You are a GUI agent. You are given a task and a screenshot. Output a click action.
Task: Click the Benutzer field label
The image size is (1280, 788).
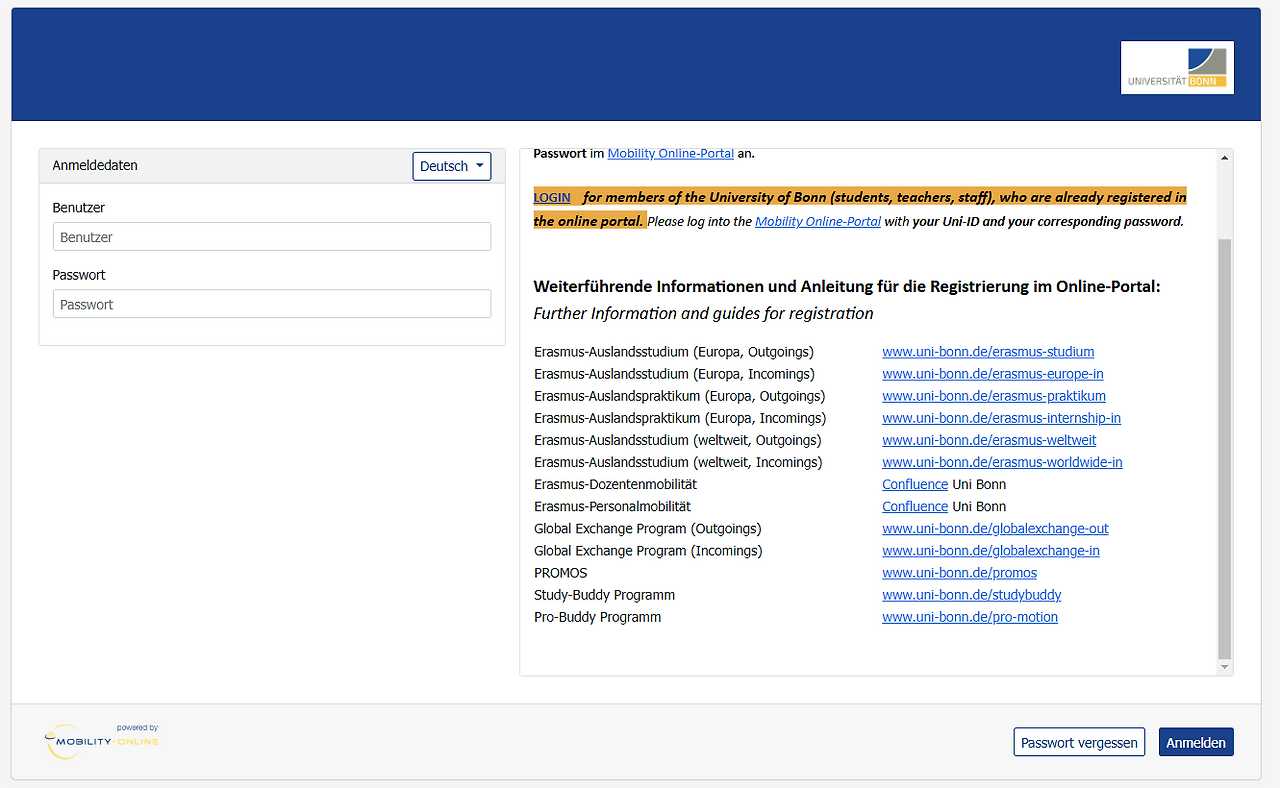tap(79, 208)
